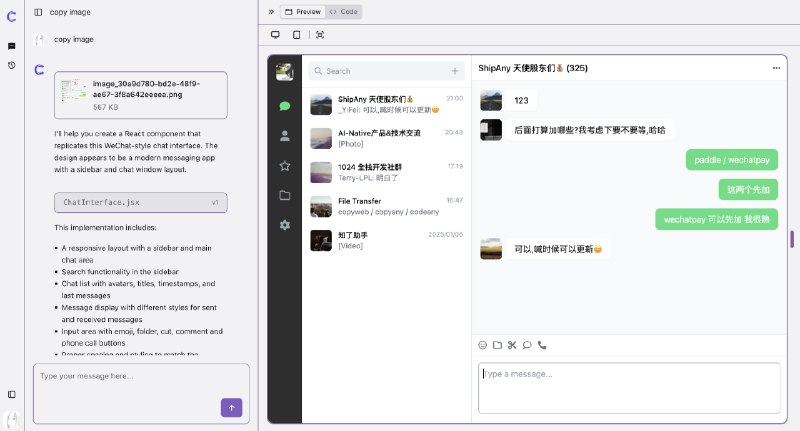Click the user avatar at bottom left
This screenshot has width=800, height=431.
pyautogui.click(x=12, y=419)
